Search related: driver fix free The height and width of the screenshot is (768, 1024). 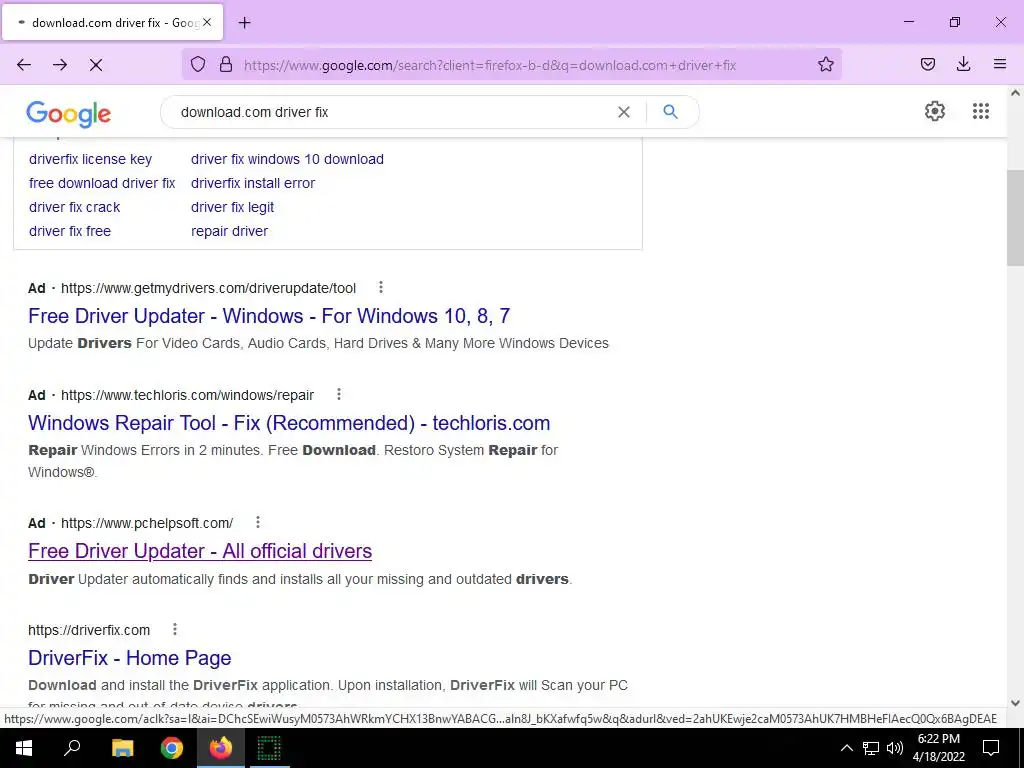coord(70,231)
